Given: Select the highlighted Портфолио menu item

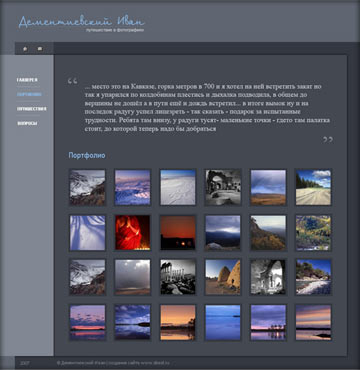Looking at the screenshot, I should (29, 94).
